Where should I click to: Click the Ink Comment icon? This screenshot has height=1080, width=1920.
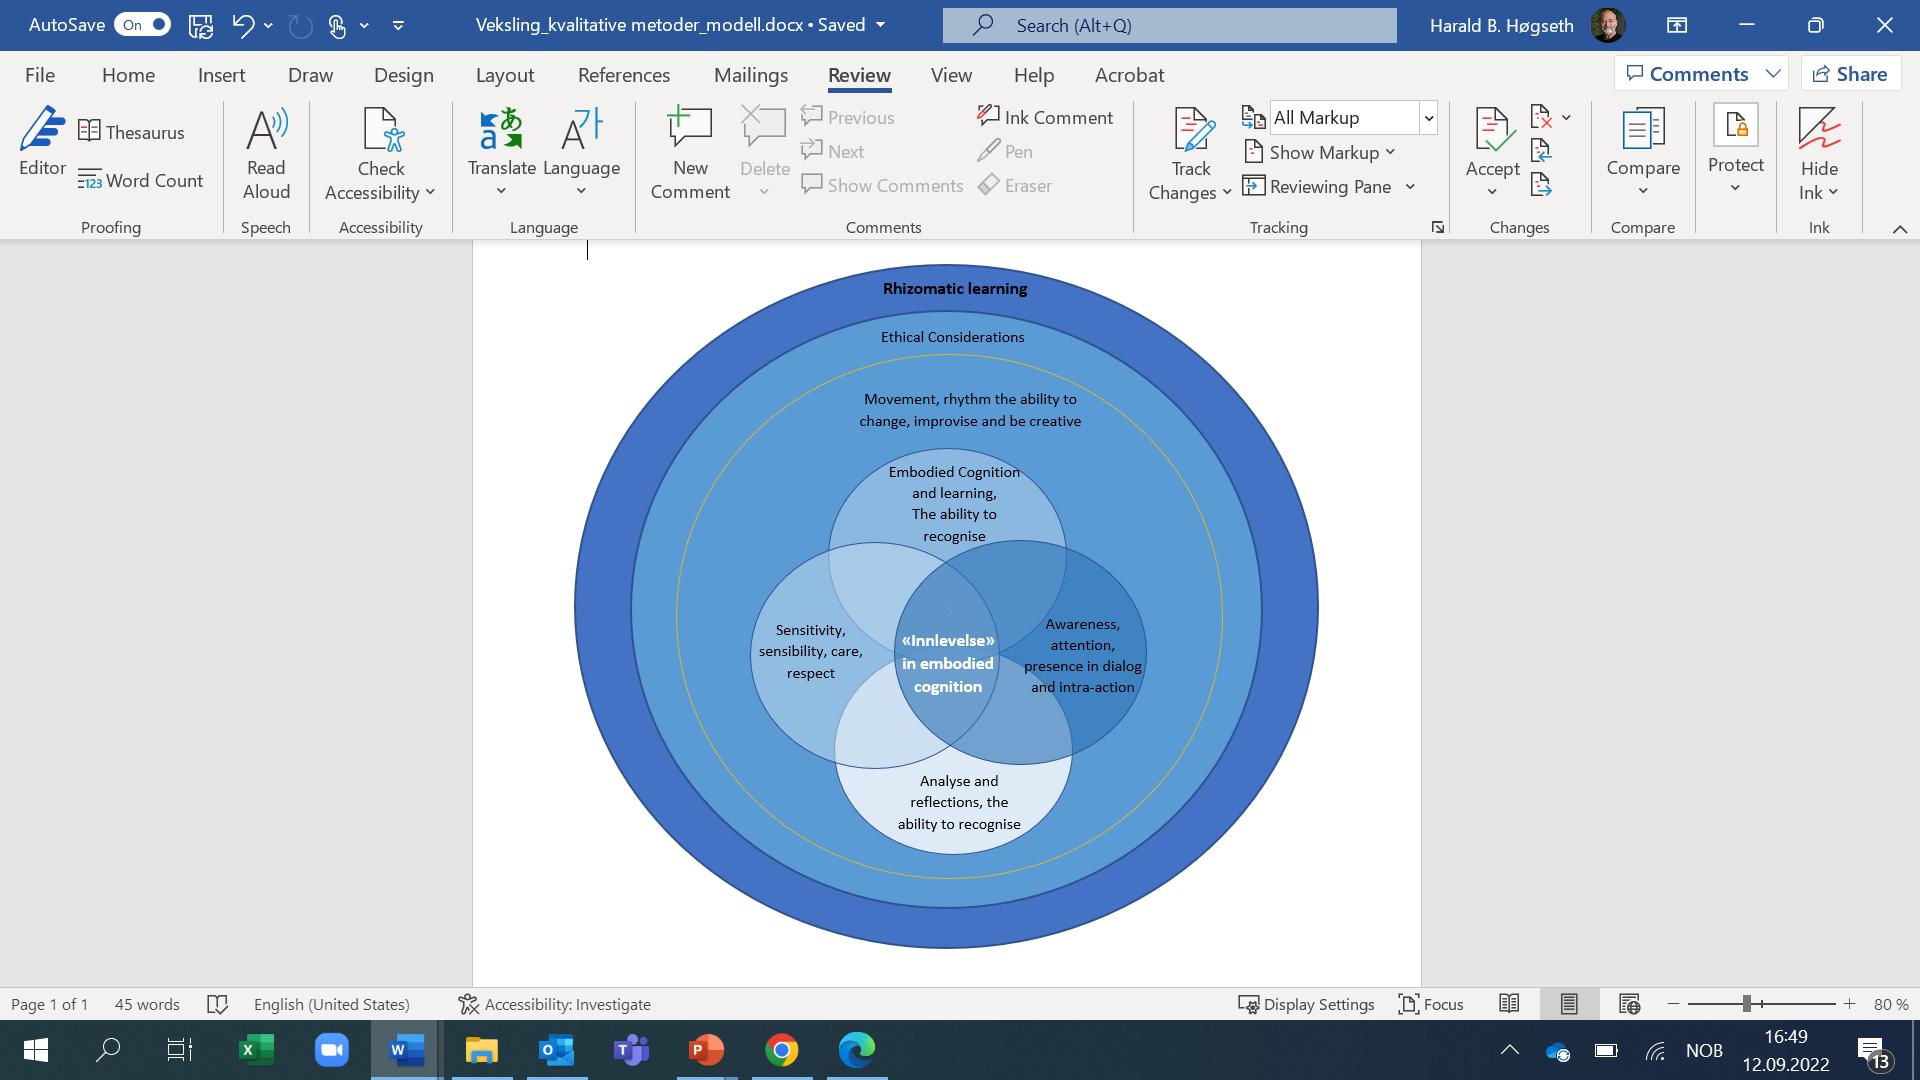click(x=988, y=117)
